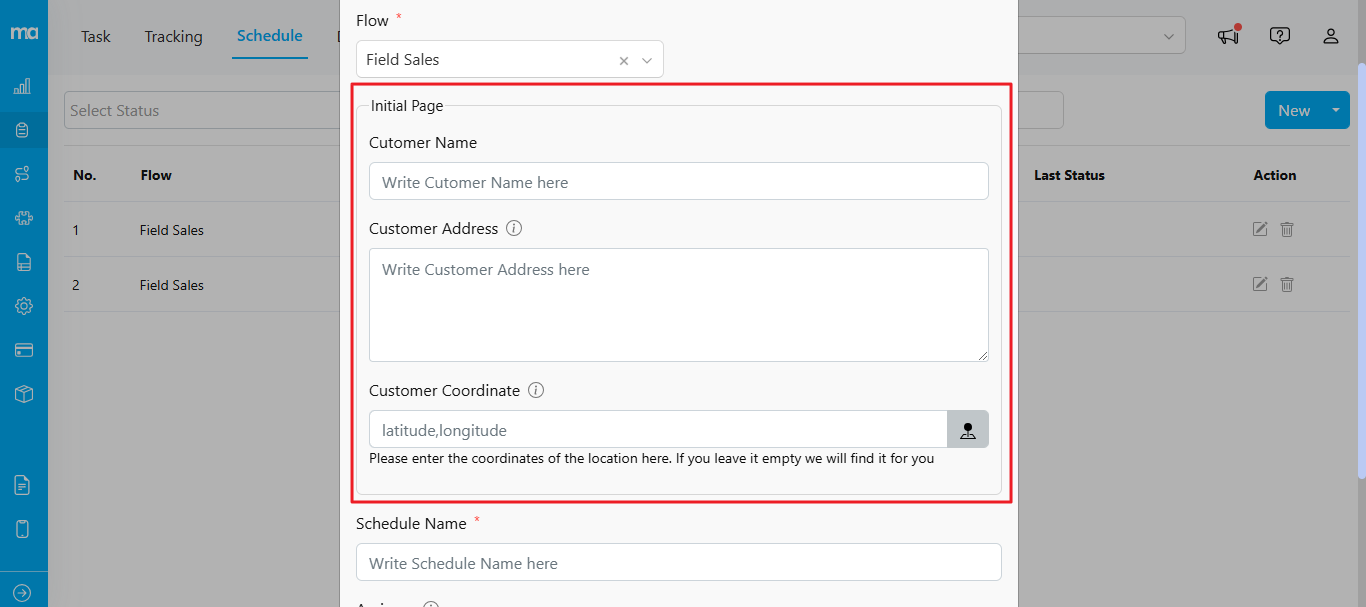Click the Schedule Name input field
The height and width of the screenshot is (607, 1366).
pyautogui.click(x=678, y=563)
